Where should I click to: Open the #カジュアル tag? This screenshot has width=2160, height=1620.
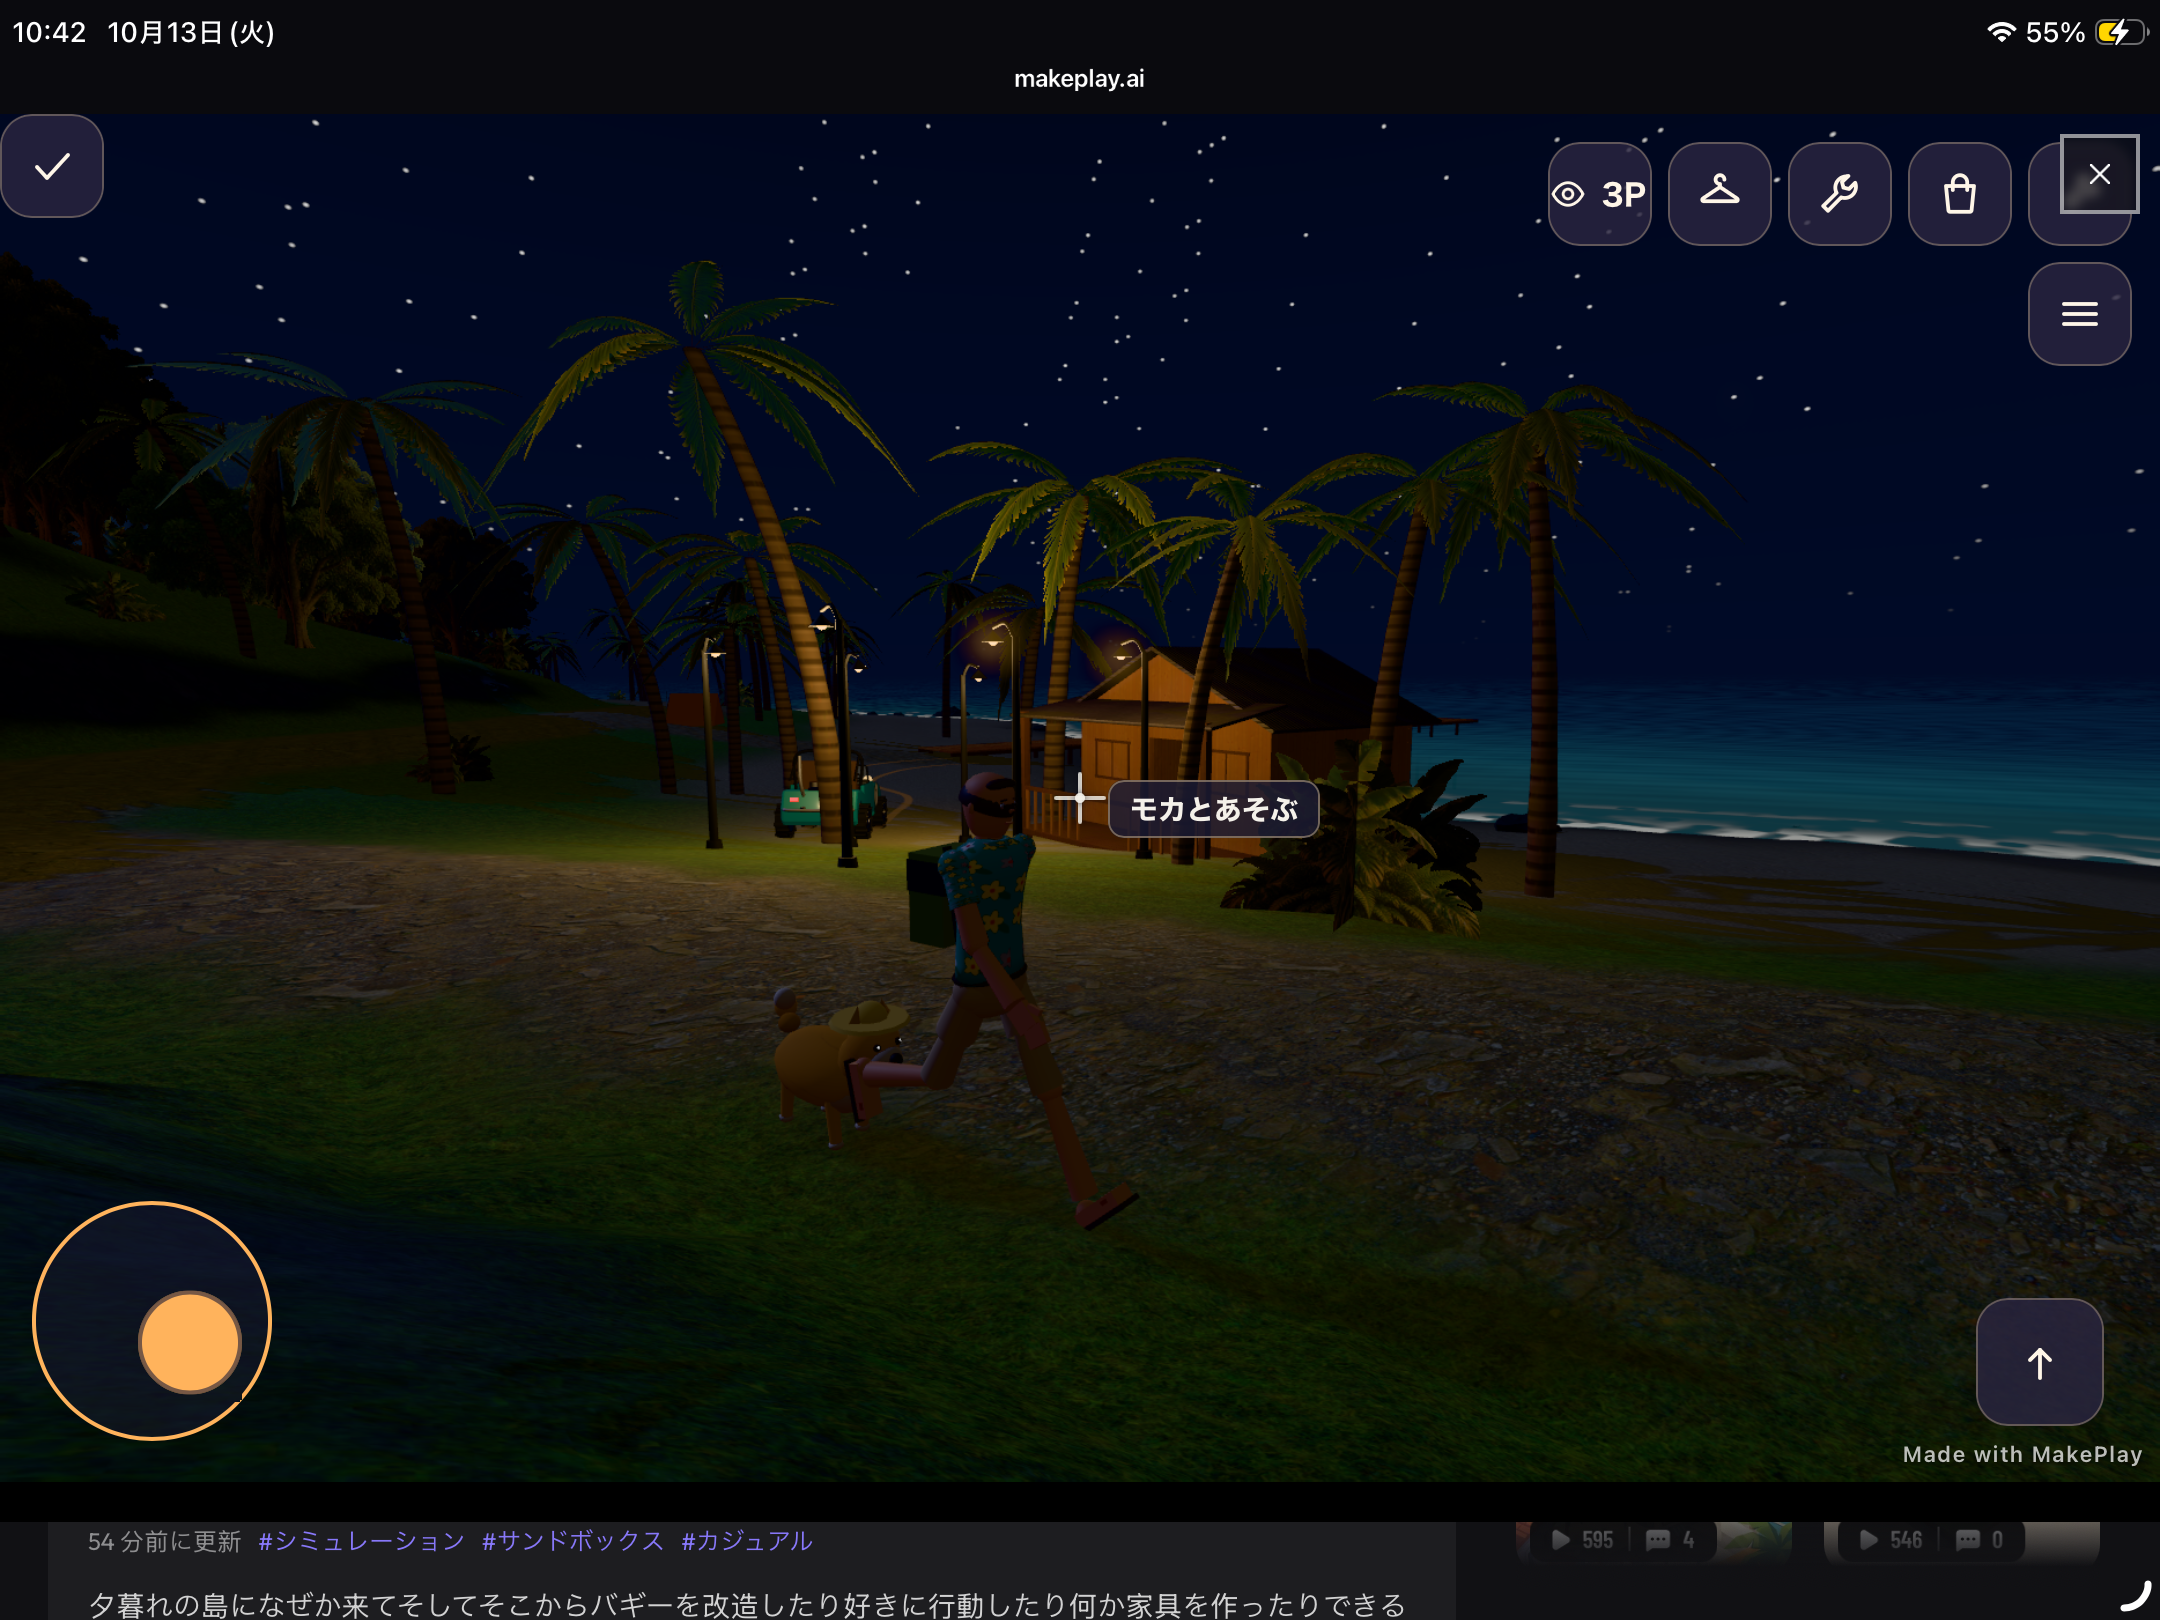click(x=746, y=1541)
